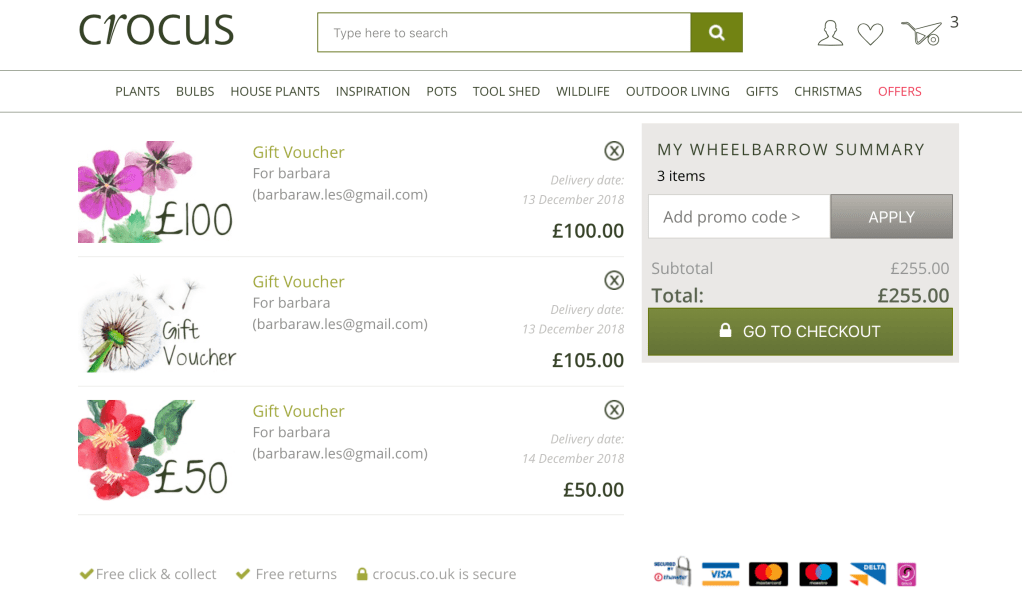
Task: Apply the promo code
Action: (x=891, y=217)
